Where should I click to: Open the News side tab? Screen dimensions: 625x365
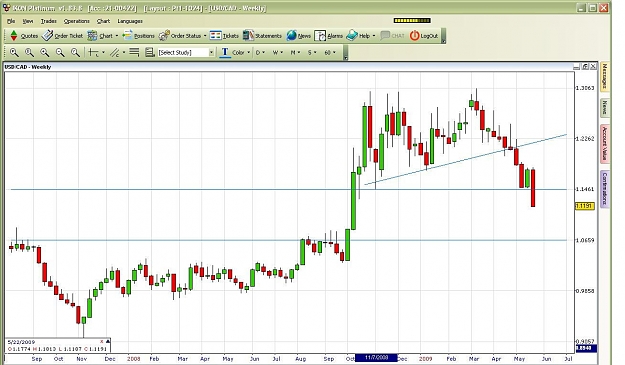pos(605,108)
